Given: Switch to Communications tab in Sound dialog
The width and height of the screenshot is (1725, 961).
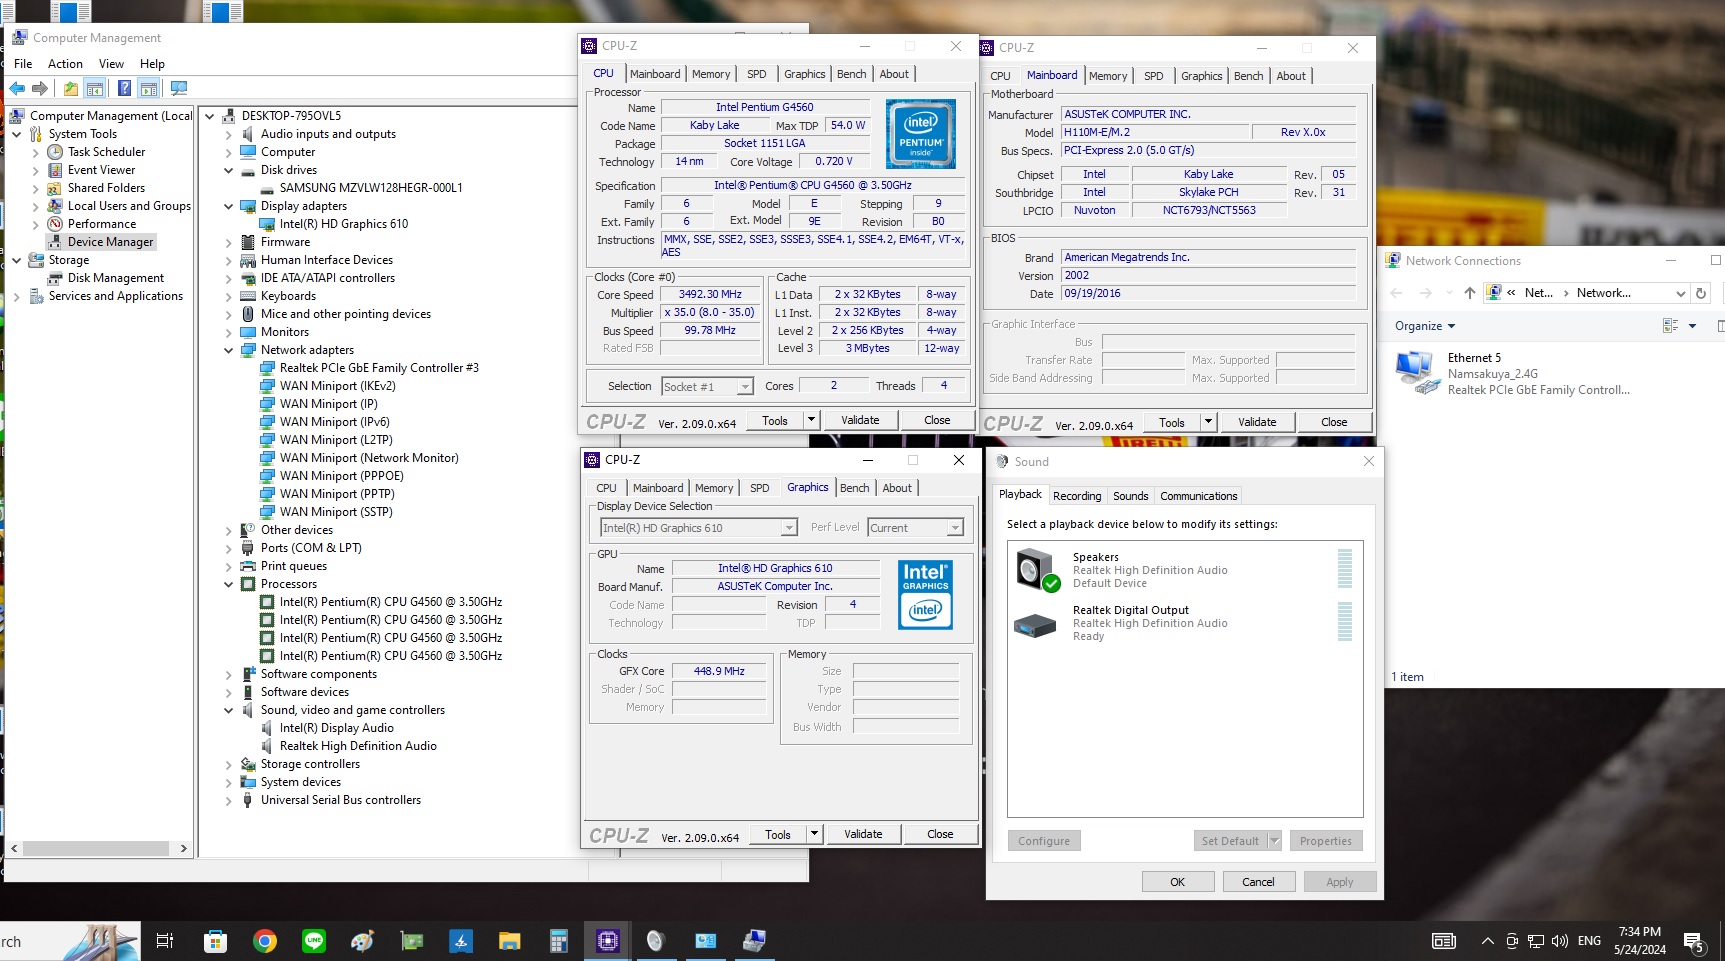Looking at the screenshot, I should (x=1198, y=496).
